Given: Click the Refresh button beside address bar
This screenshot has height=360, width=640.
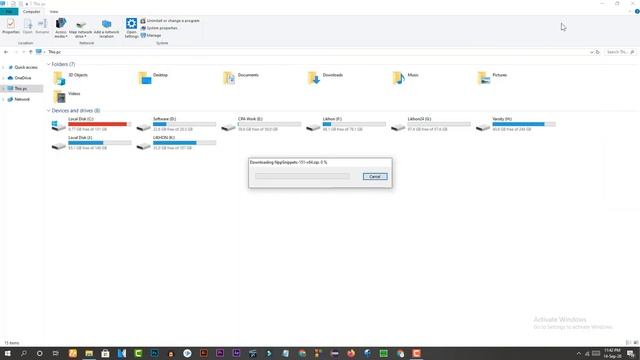Looking at the screenshot, I should (x=598, y=52).
